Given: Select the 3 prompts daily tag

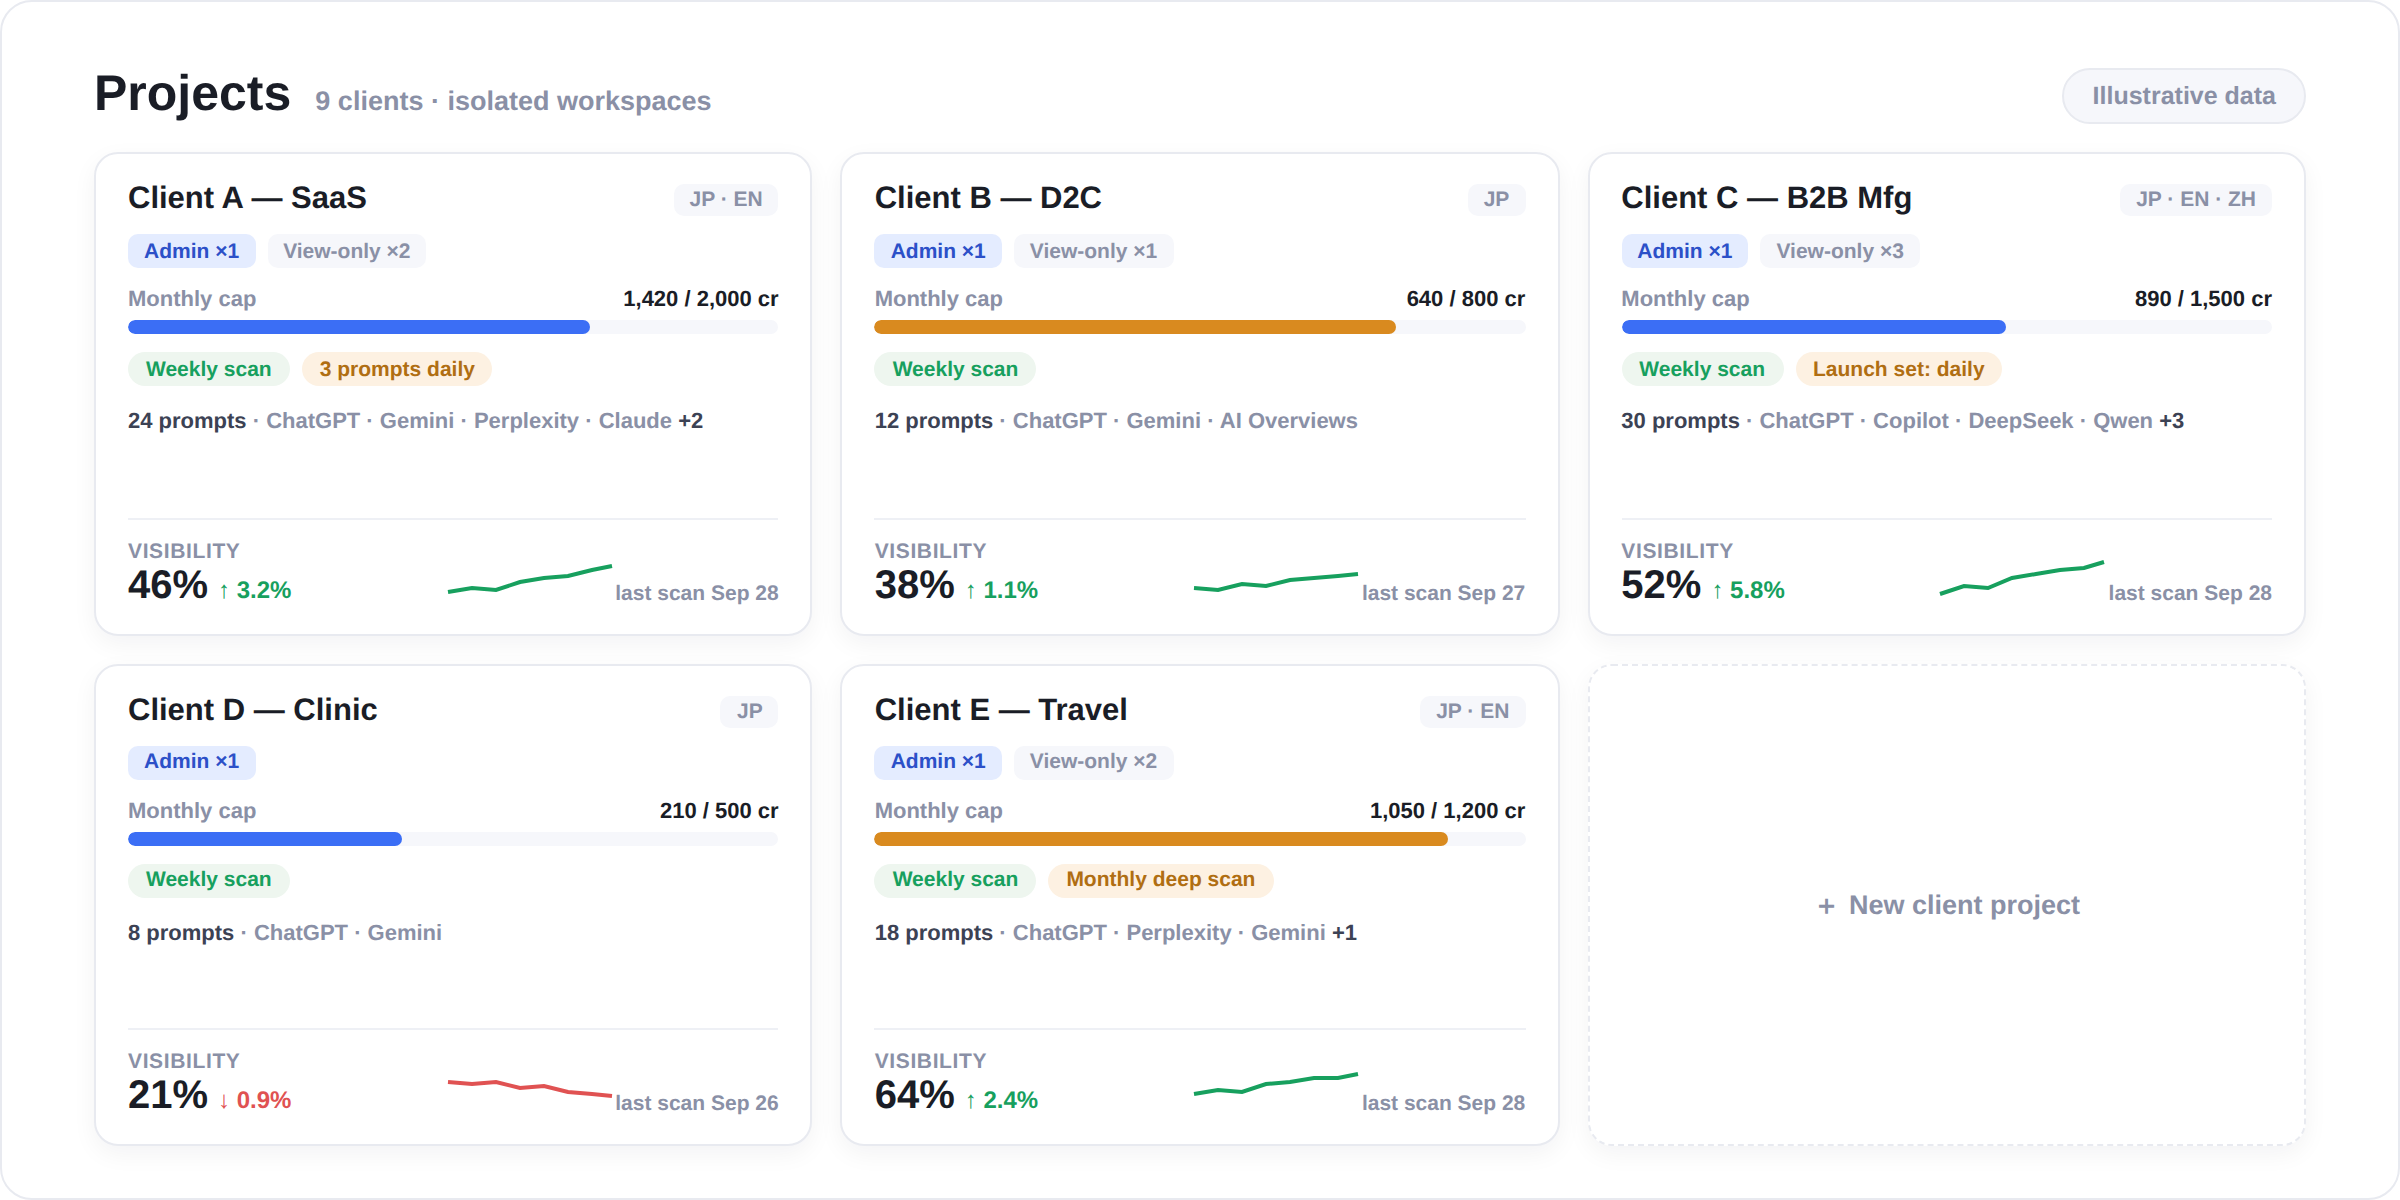Looking at the screenshot, I should (x=397, y=369).
